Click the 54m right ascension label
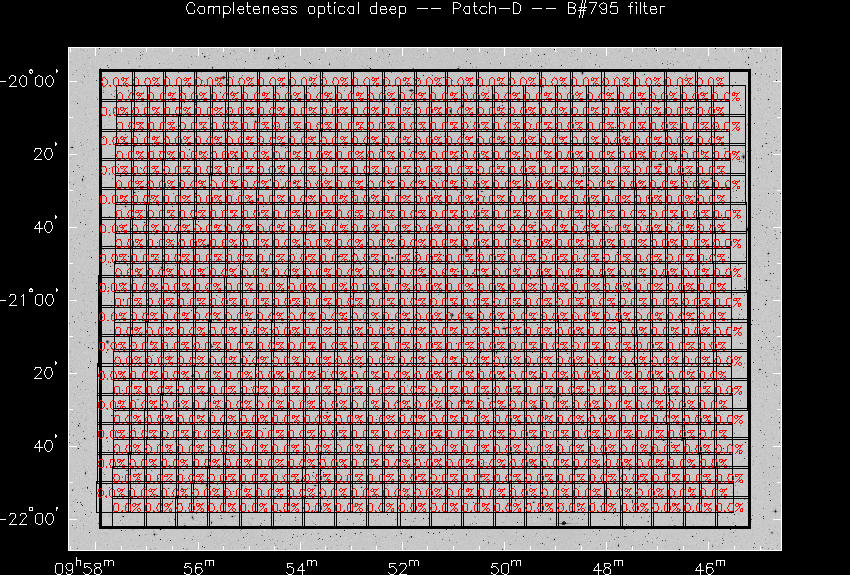The height and width of the screenshot is (575, 850). (302, 567)
